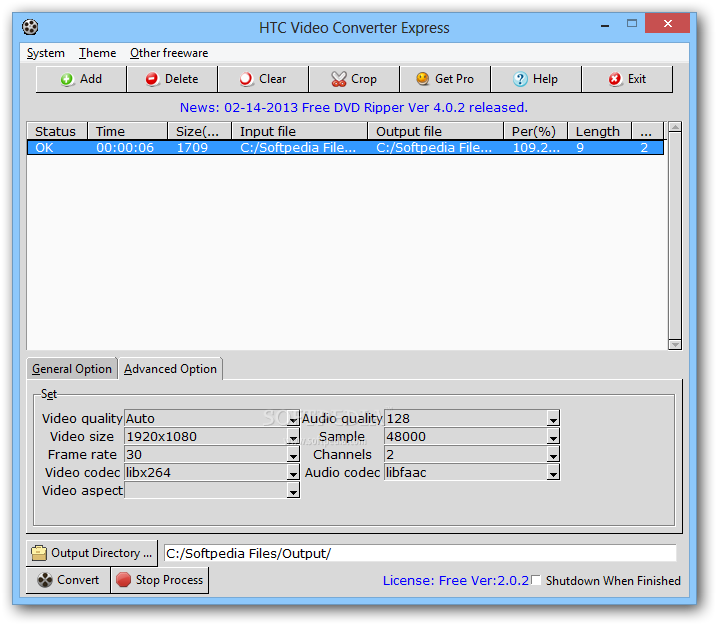Click the License: Free Ver:2.0.2 text

click(x=455, y=581)
